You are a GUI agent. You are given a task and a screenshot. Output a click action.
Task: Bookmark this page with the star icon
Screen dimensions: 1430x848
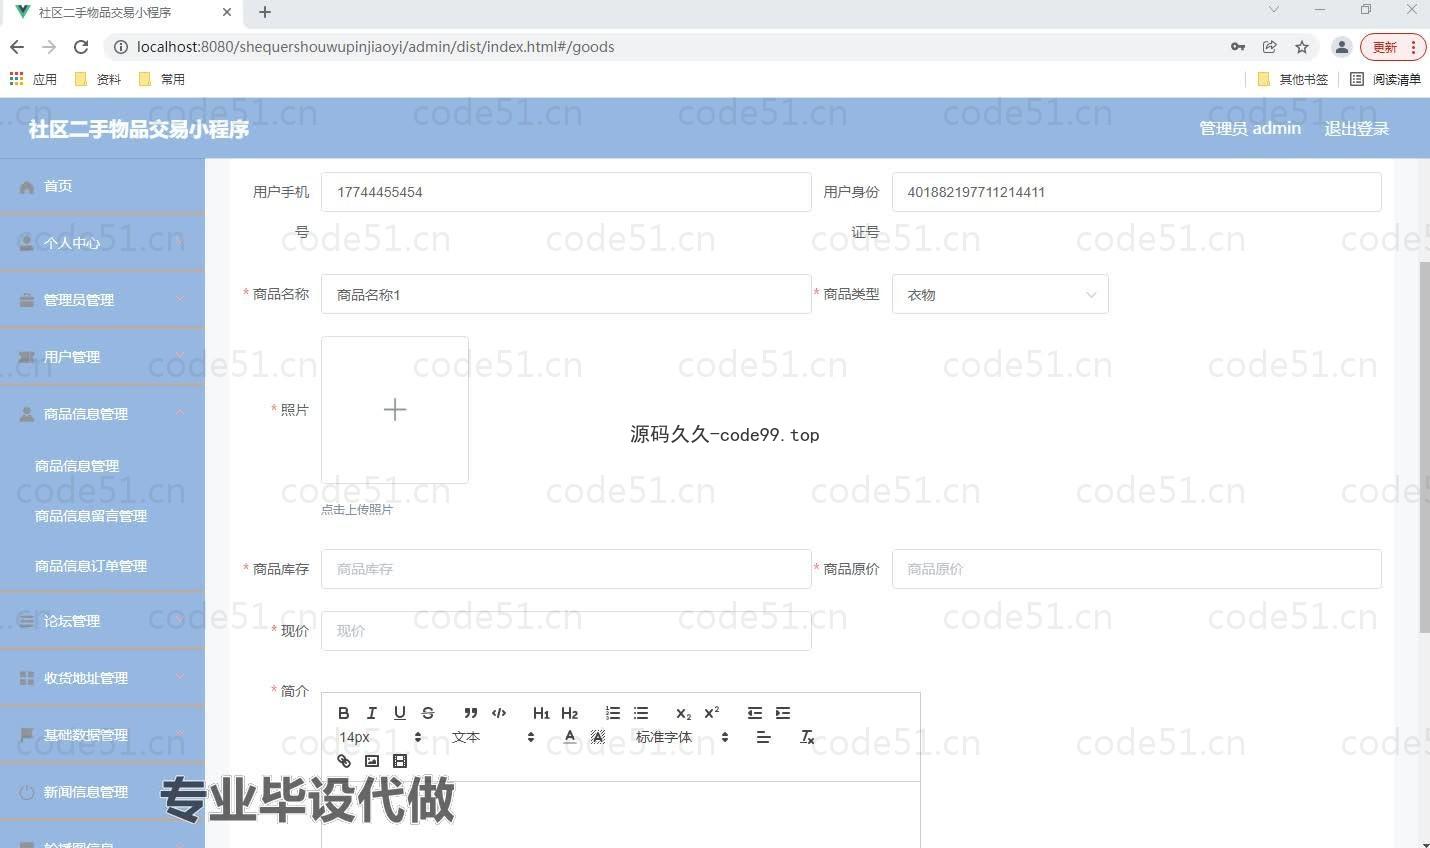(x=1301, y=47)
